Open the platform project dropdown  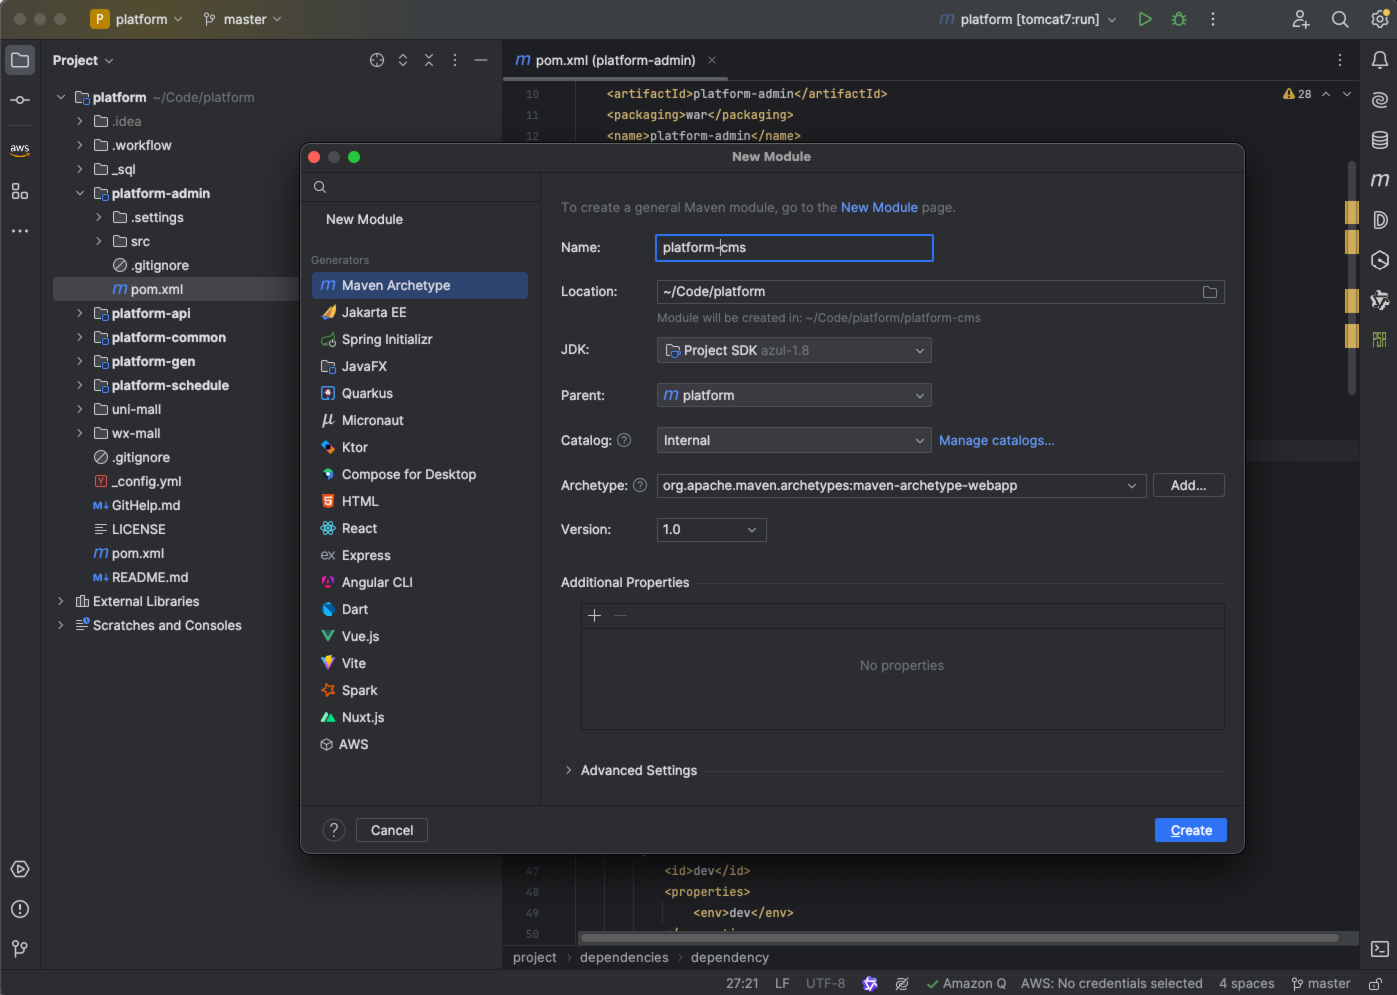[138, 19]
